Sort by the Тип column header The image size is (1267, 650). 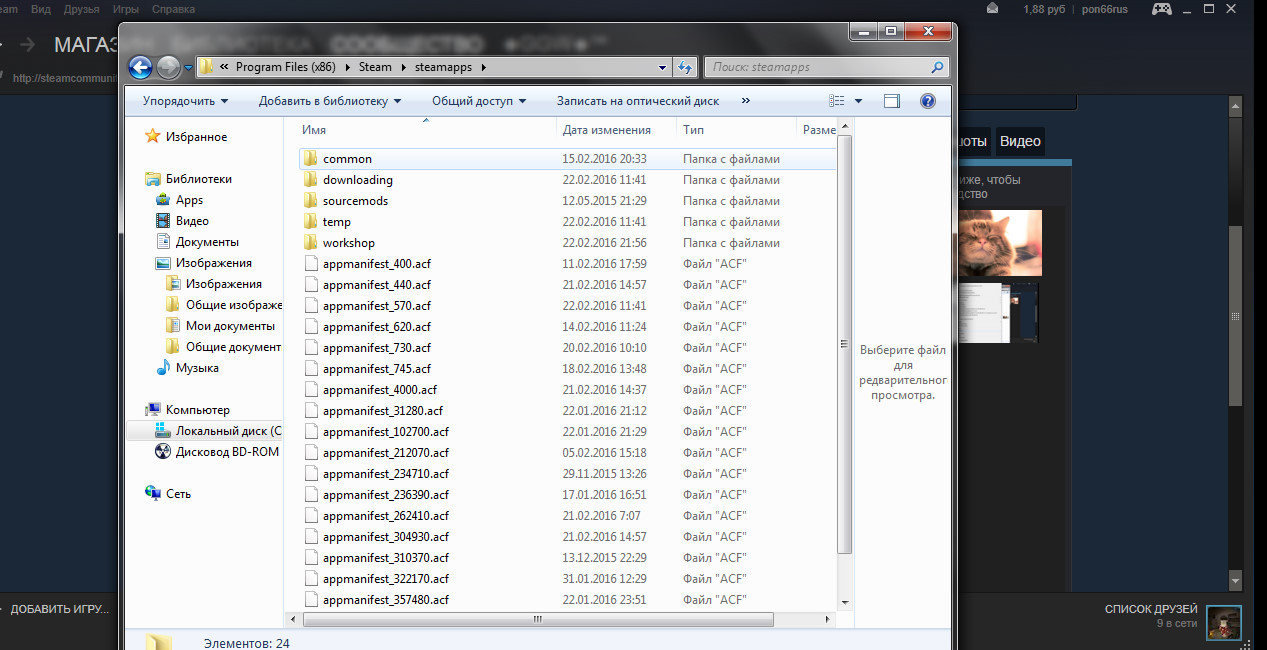click(x=693, y=130)
